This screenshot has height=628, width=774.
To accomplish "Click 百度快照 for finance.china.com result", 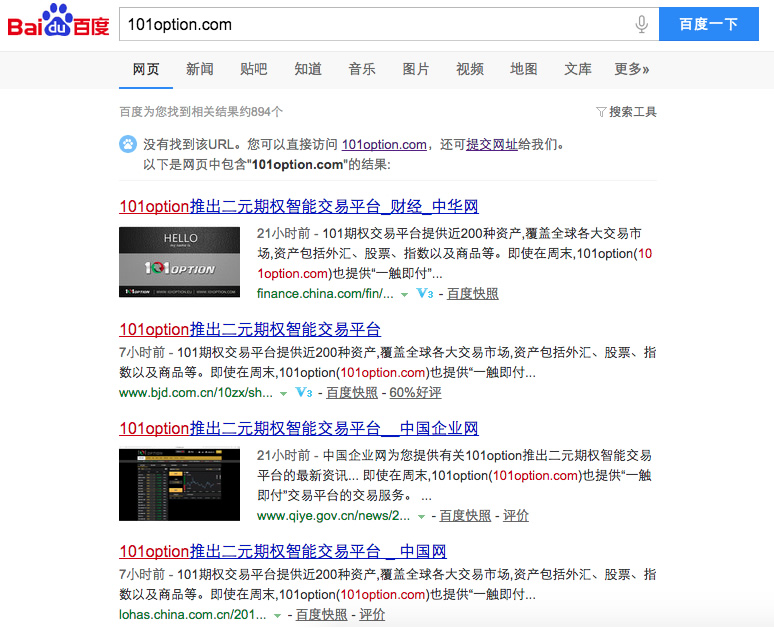I will (472, 294).
